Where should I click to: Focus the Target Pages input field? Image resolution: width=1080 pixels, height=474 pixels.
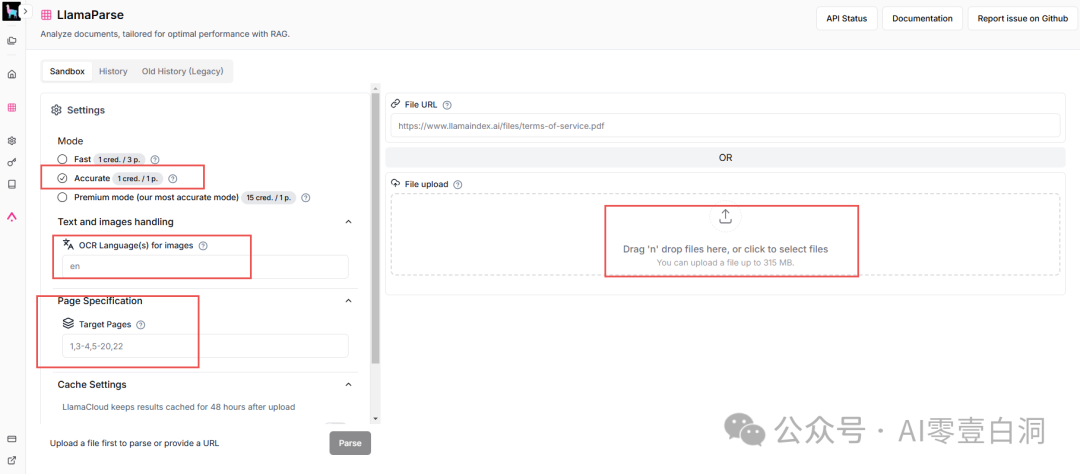(205, 346)
